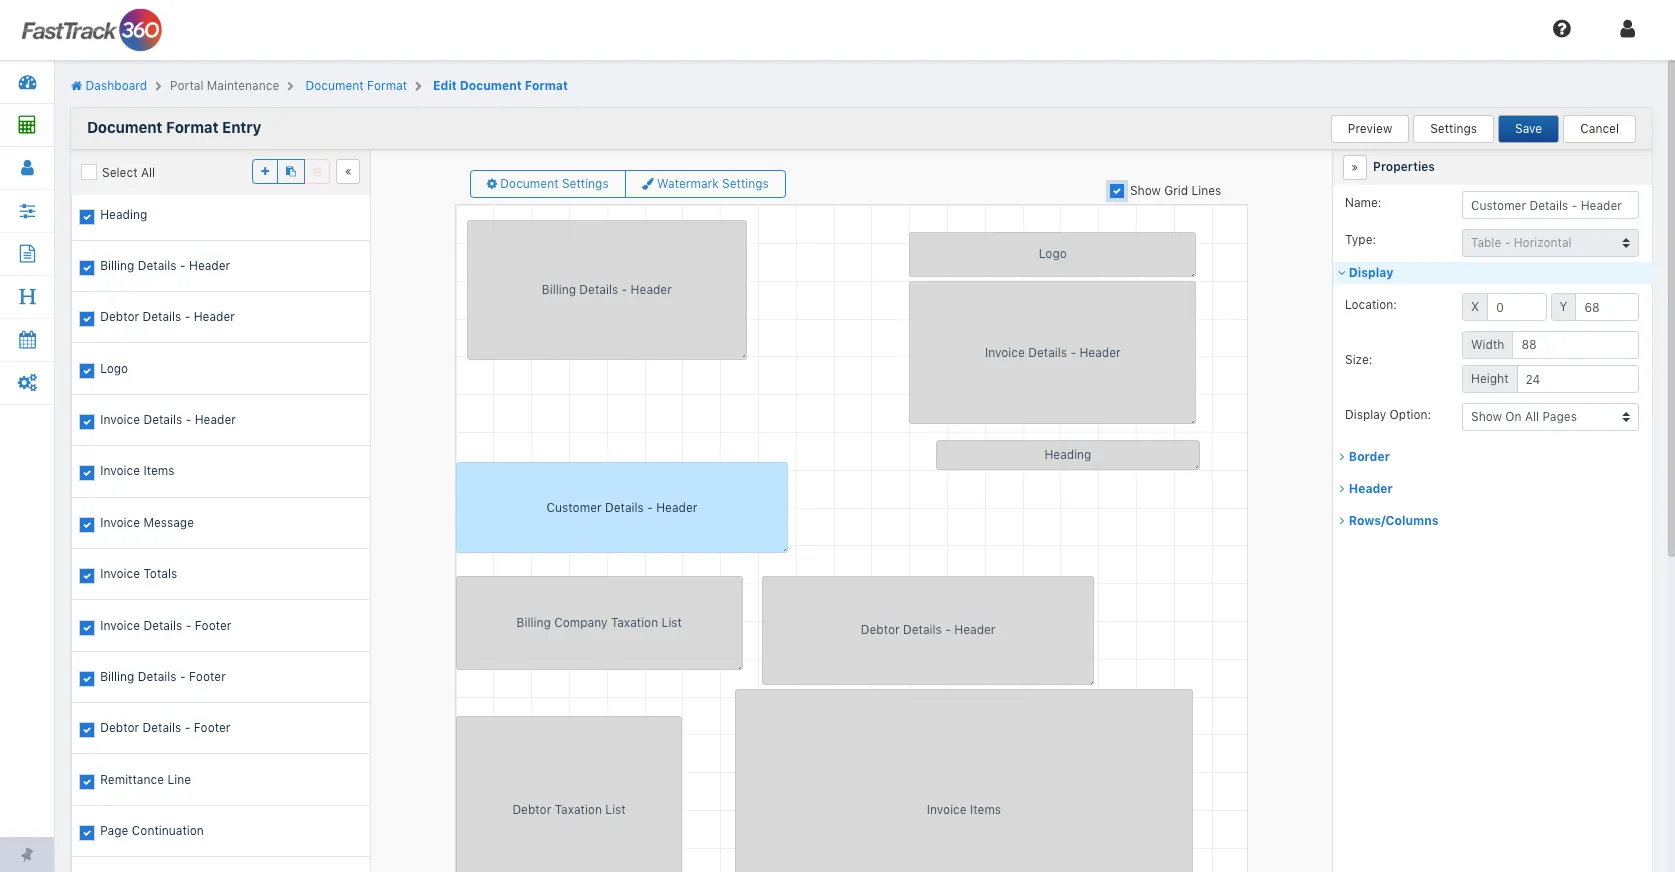Uncheck the Show Grid Lines checkbox

[x=1117, y=191]
